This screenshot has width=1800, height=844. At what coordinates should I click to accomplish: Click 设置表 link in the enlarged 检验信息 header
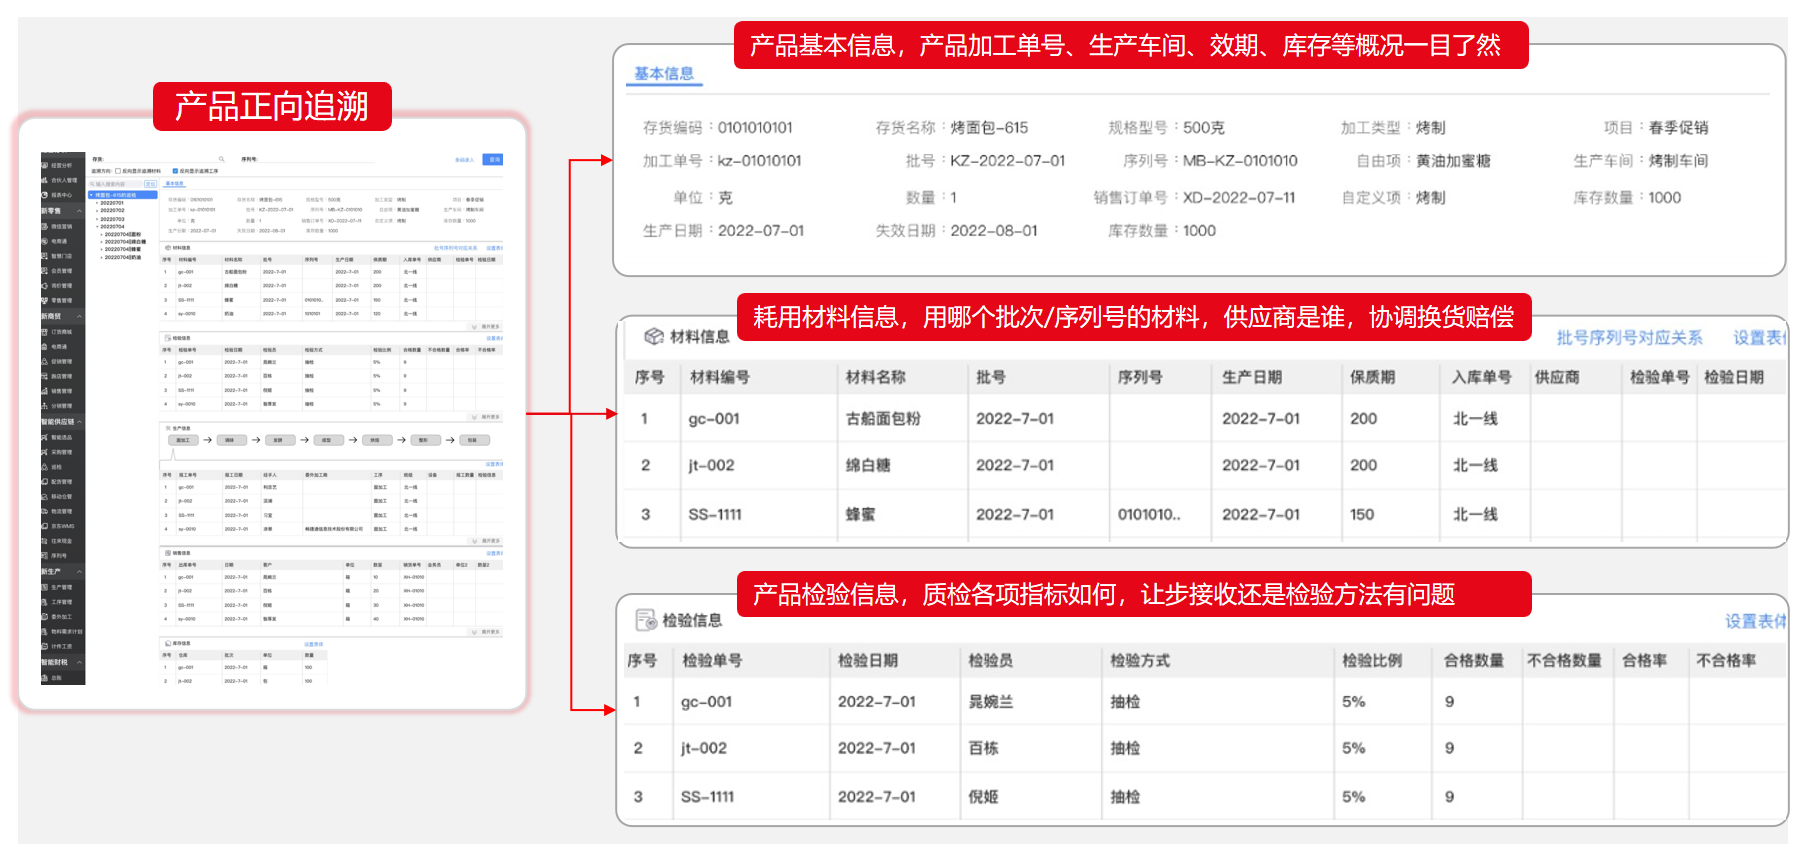click(1755, 621)
